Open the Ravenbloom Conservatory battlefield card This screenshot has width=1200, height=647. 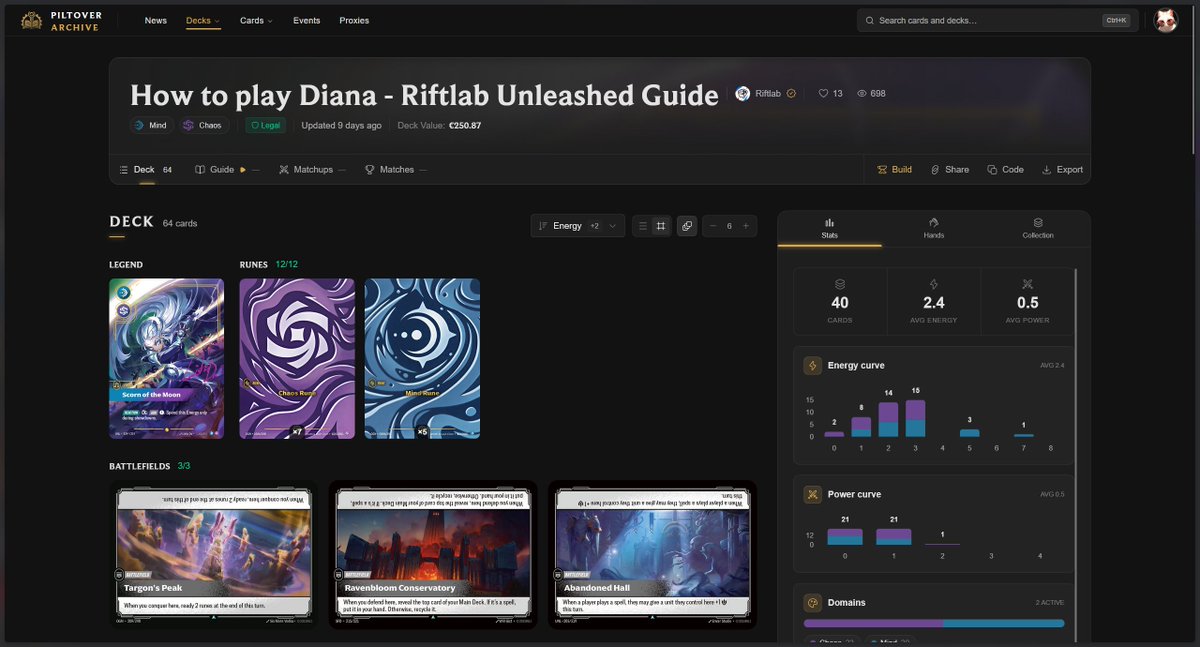433,554
